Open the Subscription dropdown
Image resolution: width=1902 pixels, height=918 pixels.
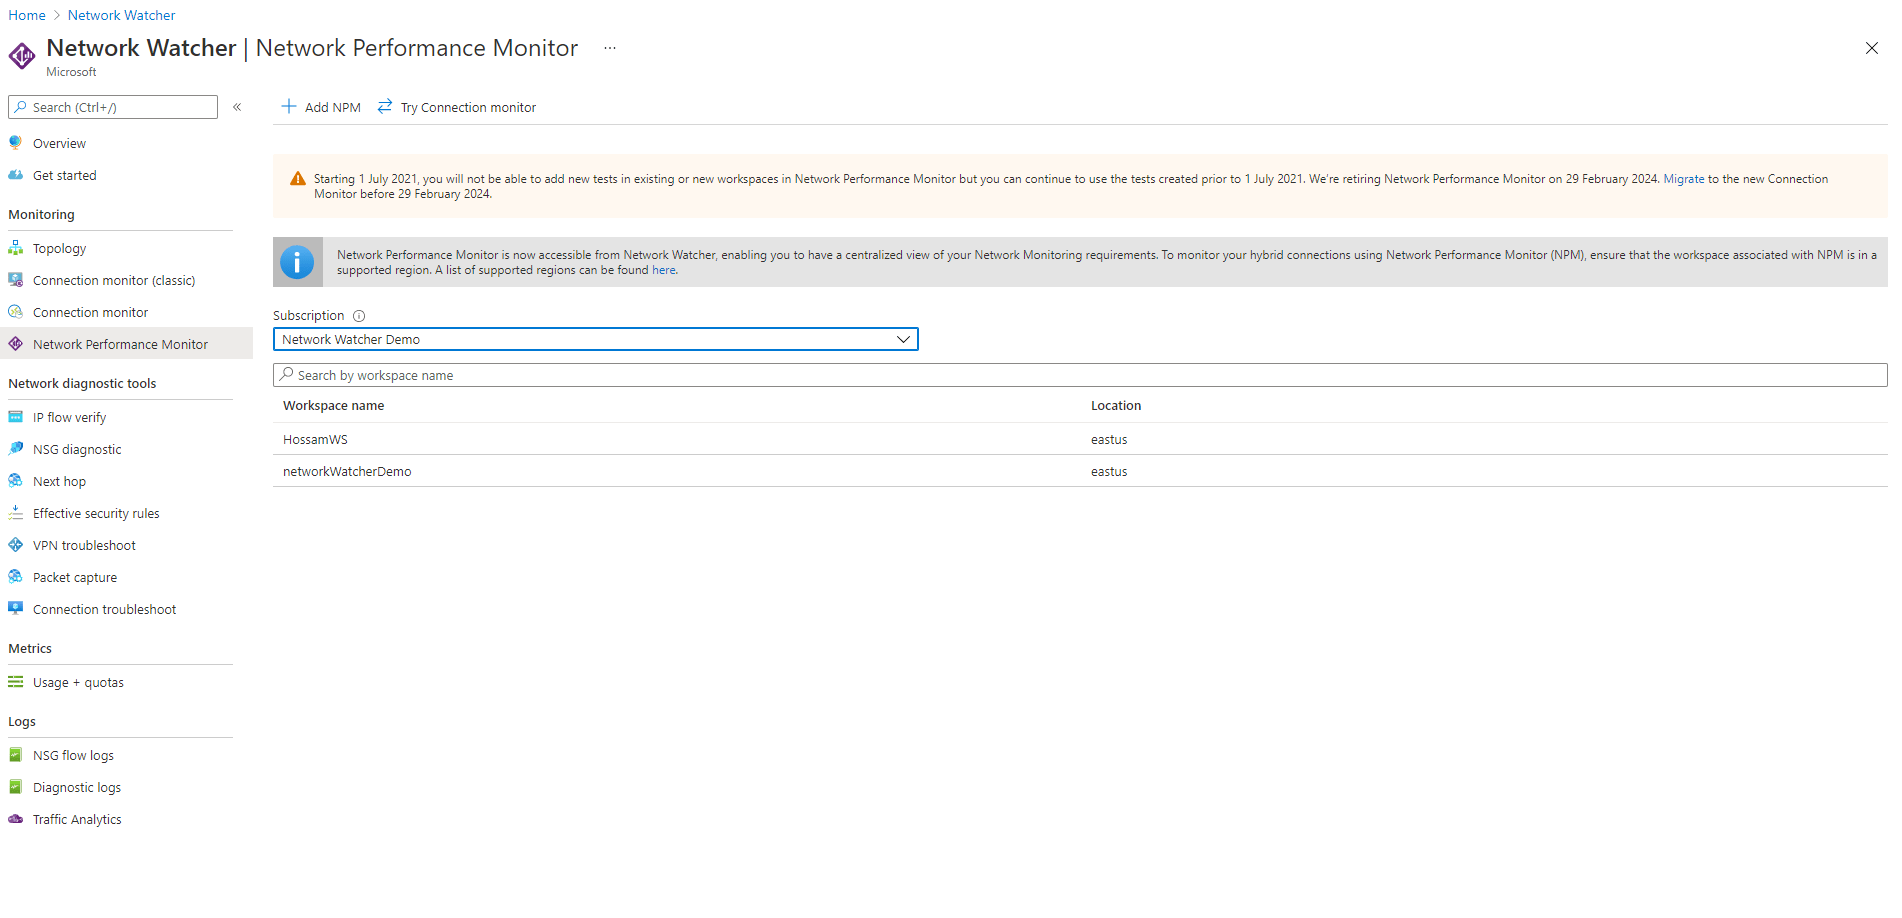pos(903,339)
